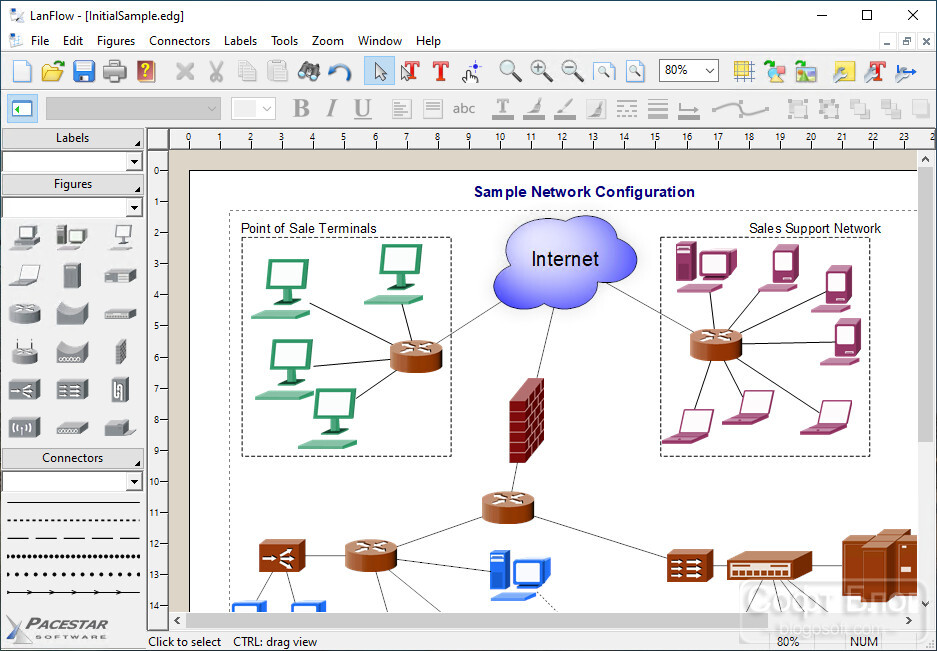
Task: Click the Connectors panel header button
Action: pos(73,458)
